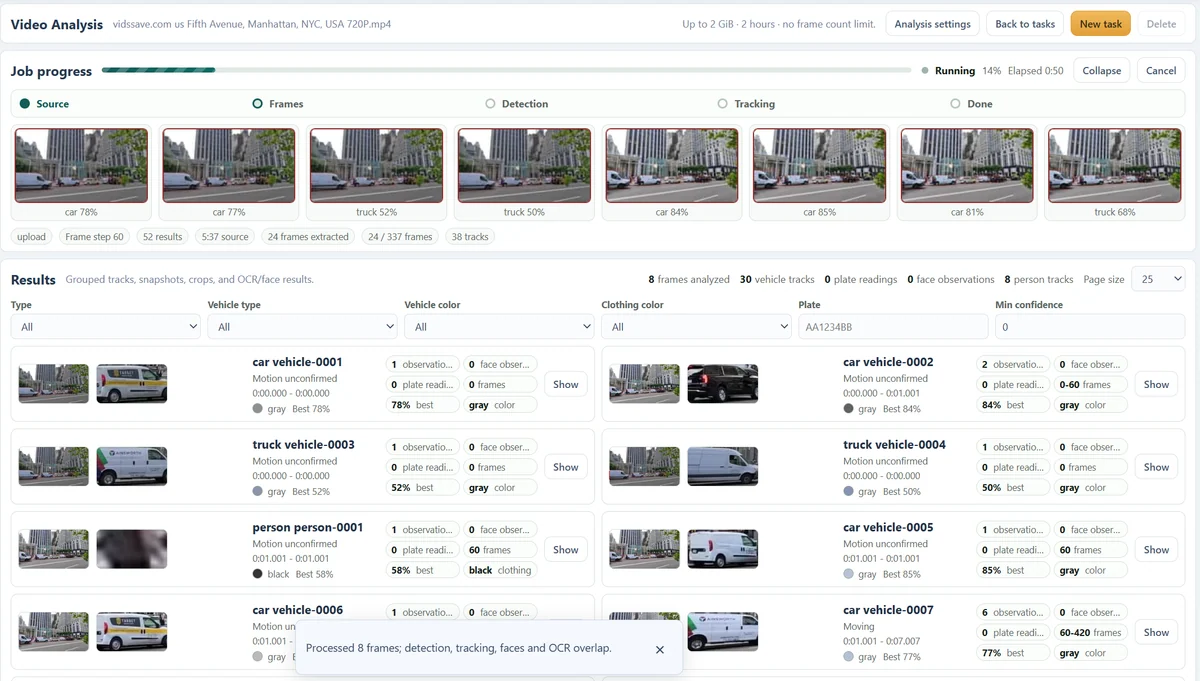
Task: Click the 60-420 frames badge of vehicle-0007
Action: pyautogui.click(x=1092, y=632)
